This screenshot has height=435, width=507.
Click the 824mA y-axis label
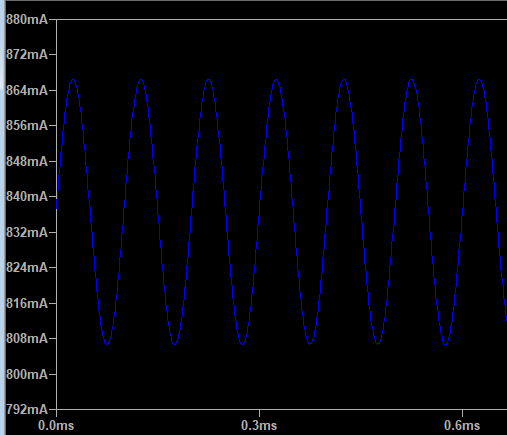click(27, 267)
